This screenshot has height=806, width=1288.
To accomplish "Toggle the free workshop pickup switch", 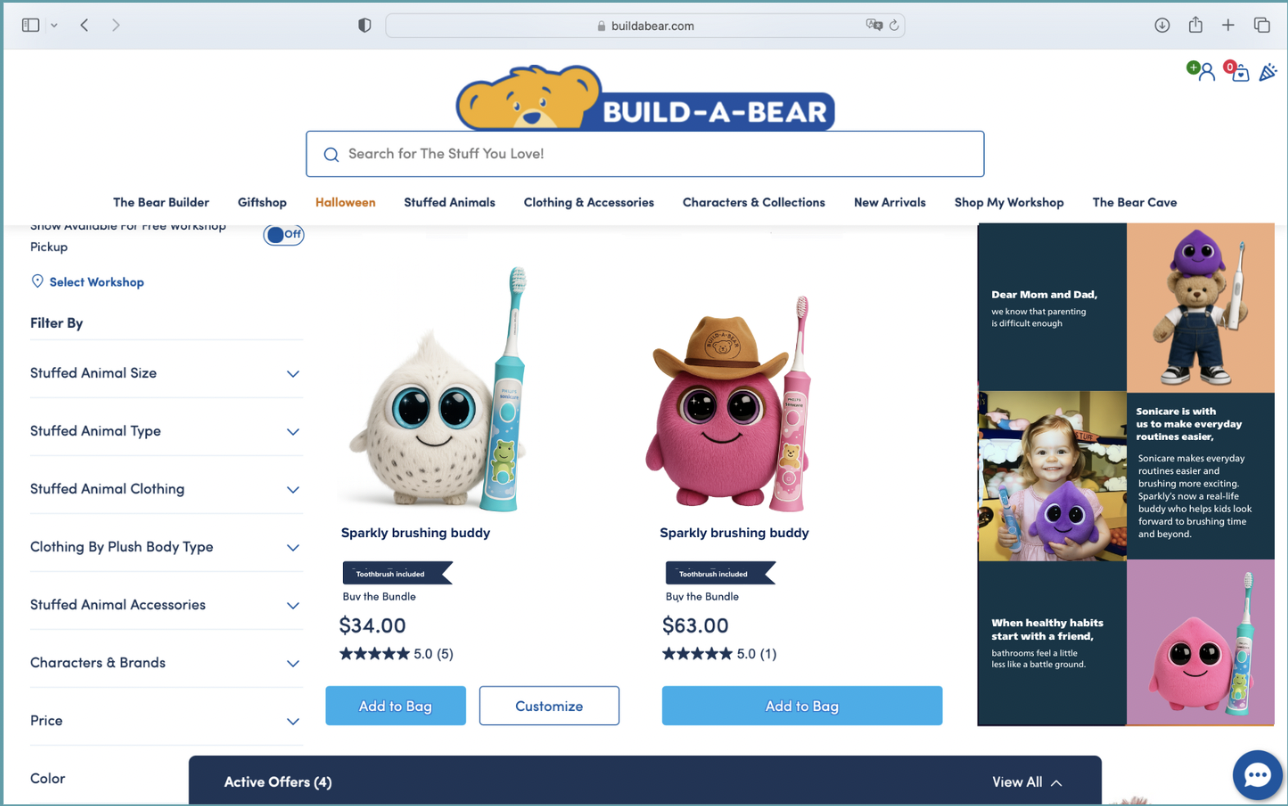I will pos(284,234).
